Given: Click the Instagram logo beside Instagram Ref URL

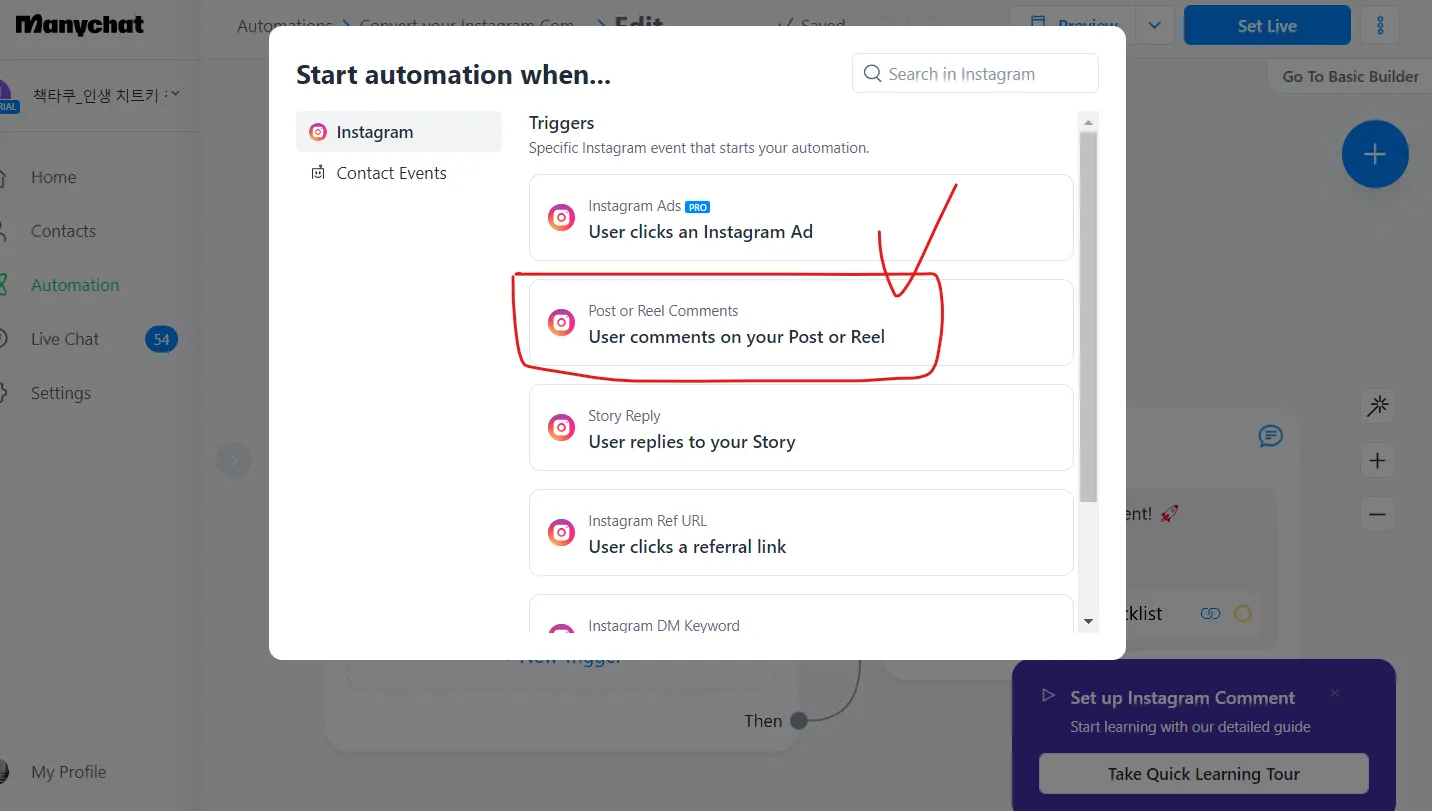Looking at the screenshot, I should [562, 533].
